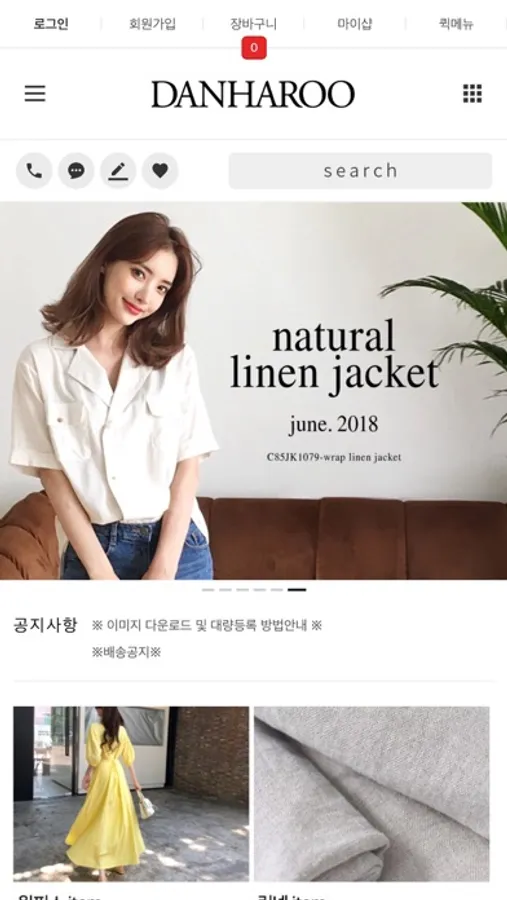
Task: Open the image download notice link
Action: pos(207,625)
